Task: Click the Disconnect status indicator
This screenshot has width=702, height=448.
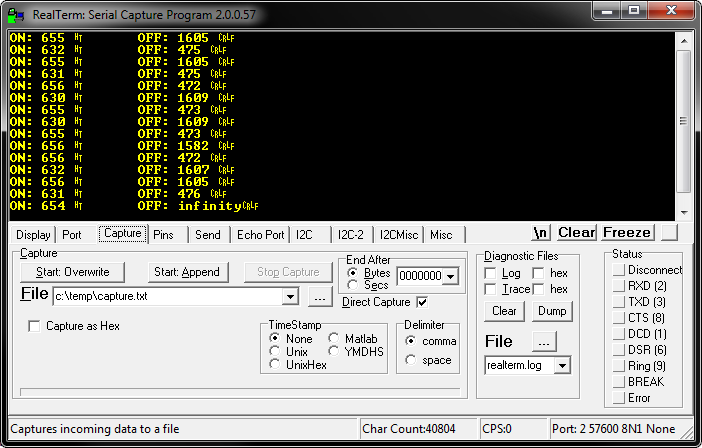Action: point(619,270)
